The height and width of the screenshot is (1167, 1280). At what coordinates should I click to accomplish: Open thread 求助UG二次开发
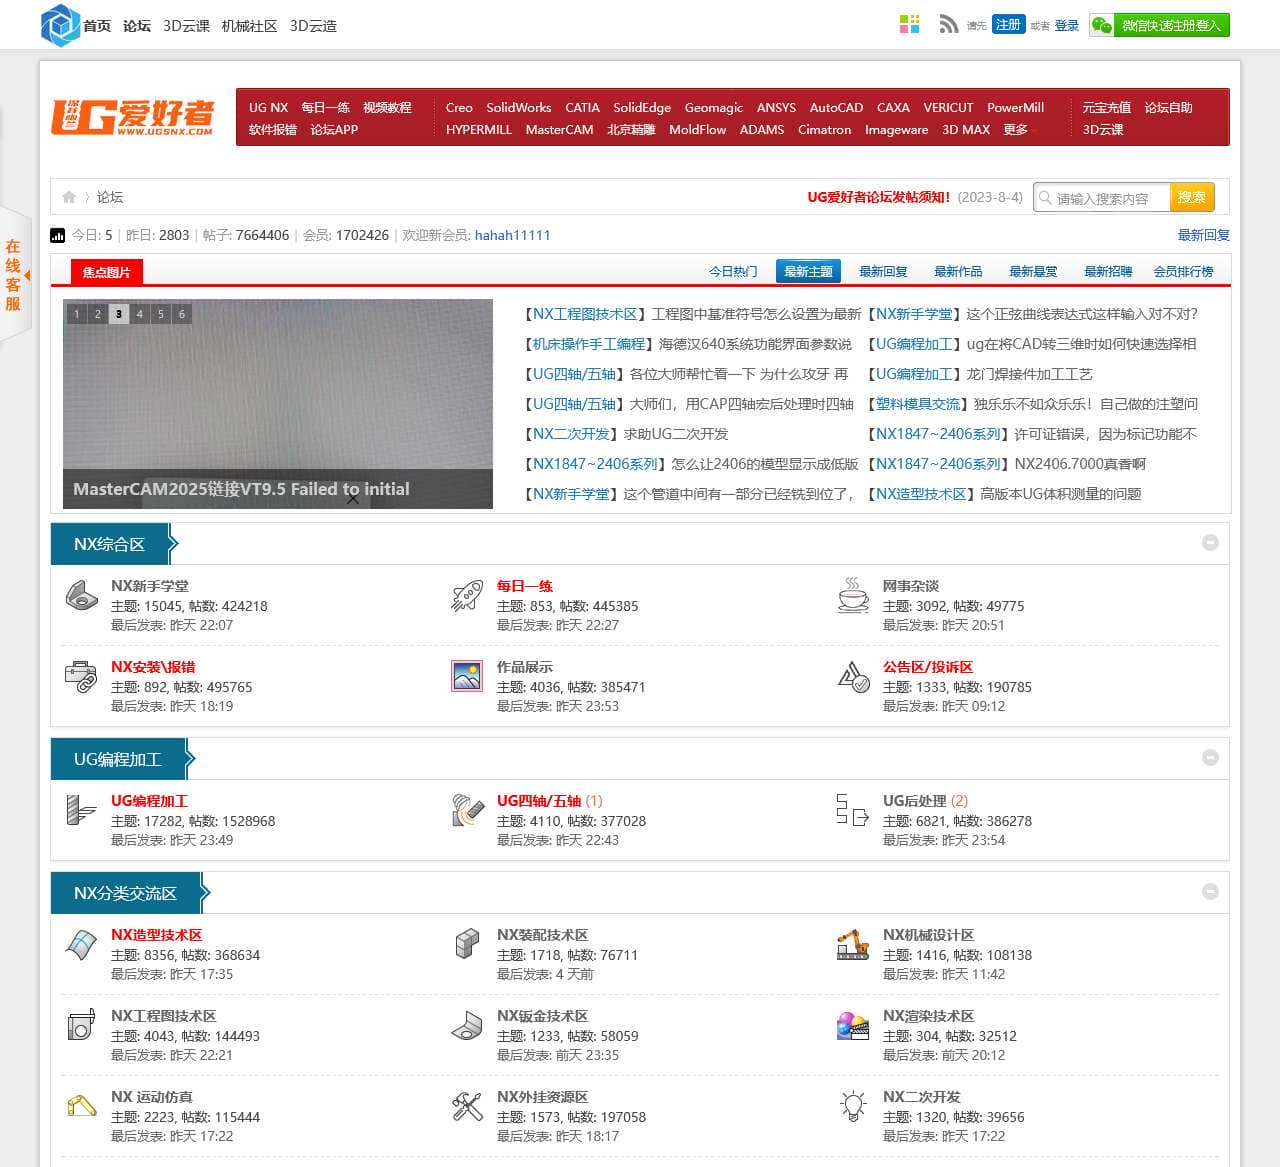676,434
